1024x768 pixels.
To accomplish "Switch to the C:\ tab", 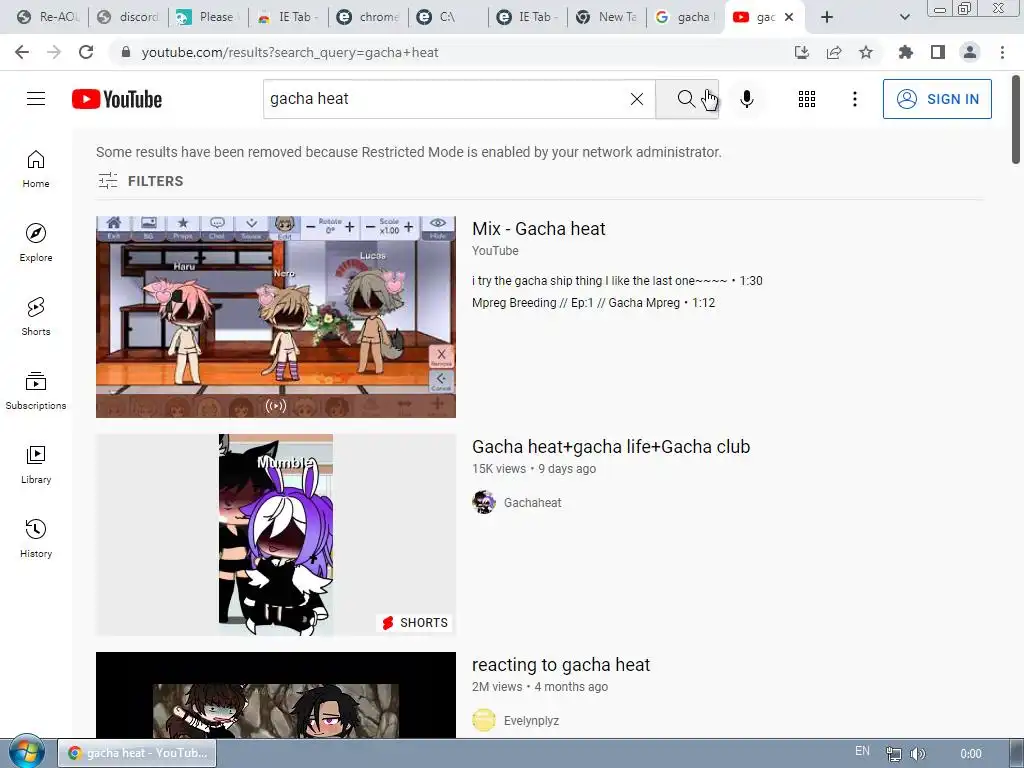I will click(x=448, y=17).
